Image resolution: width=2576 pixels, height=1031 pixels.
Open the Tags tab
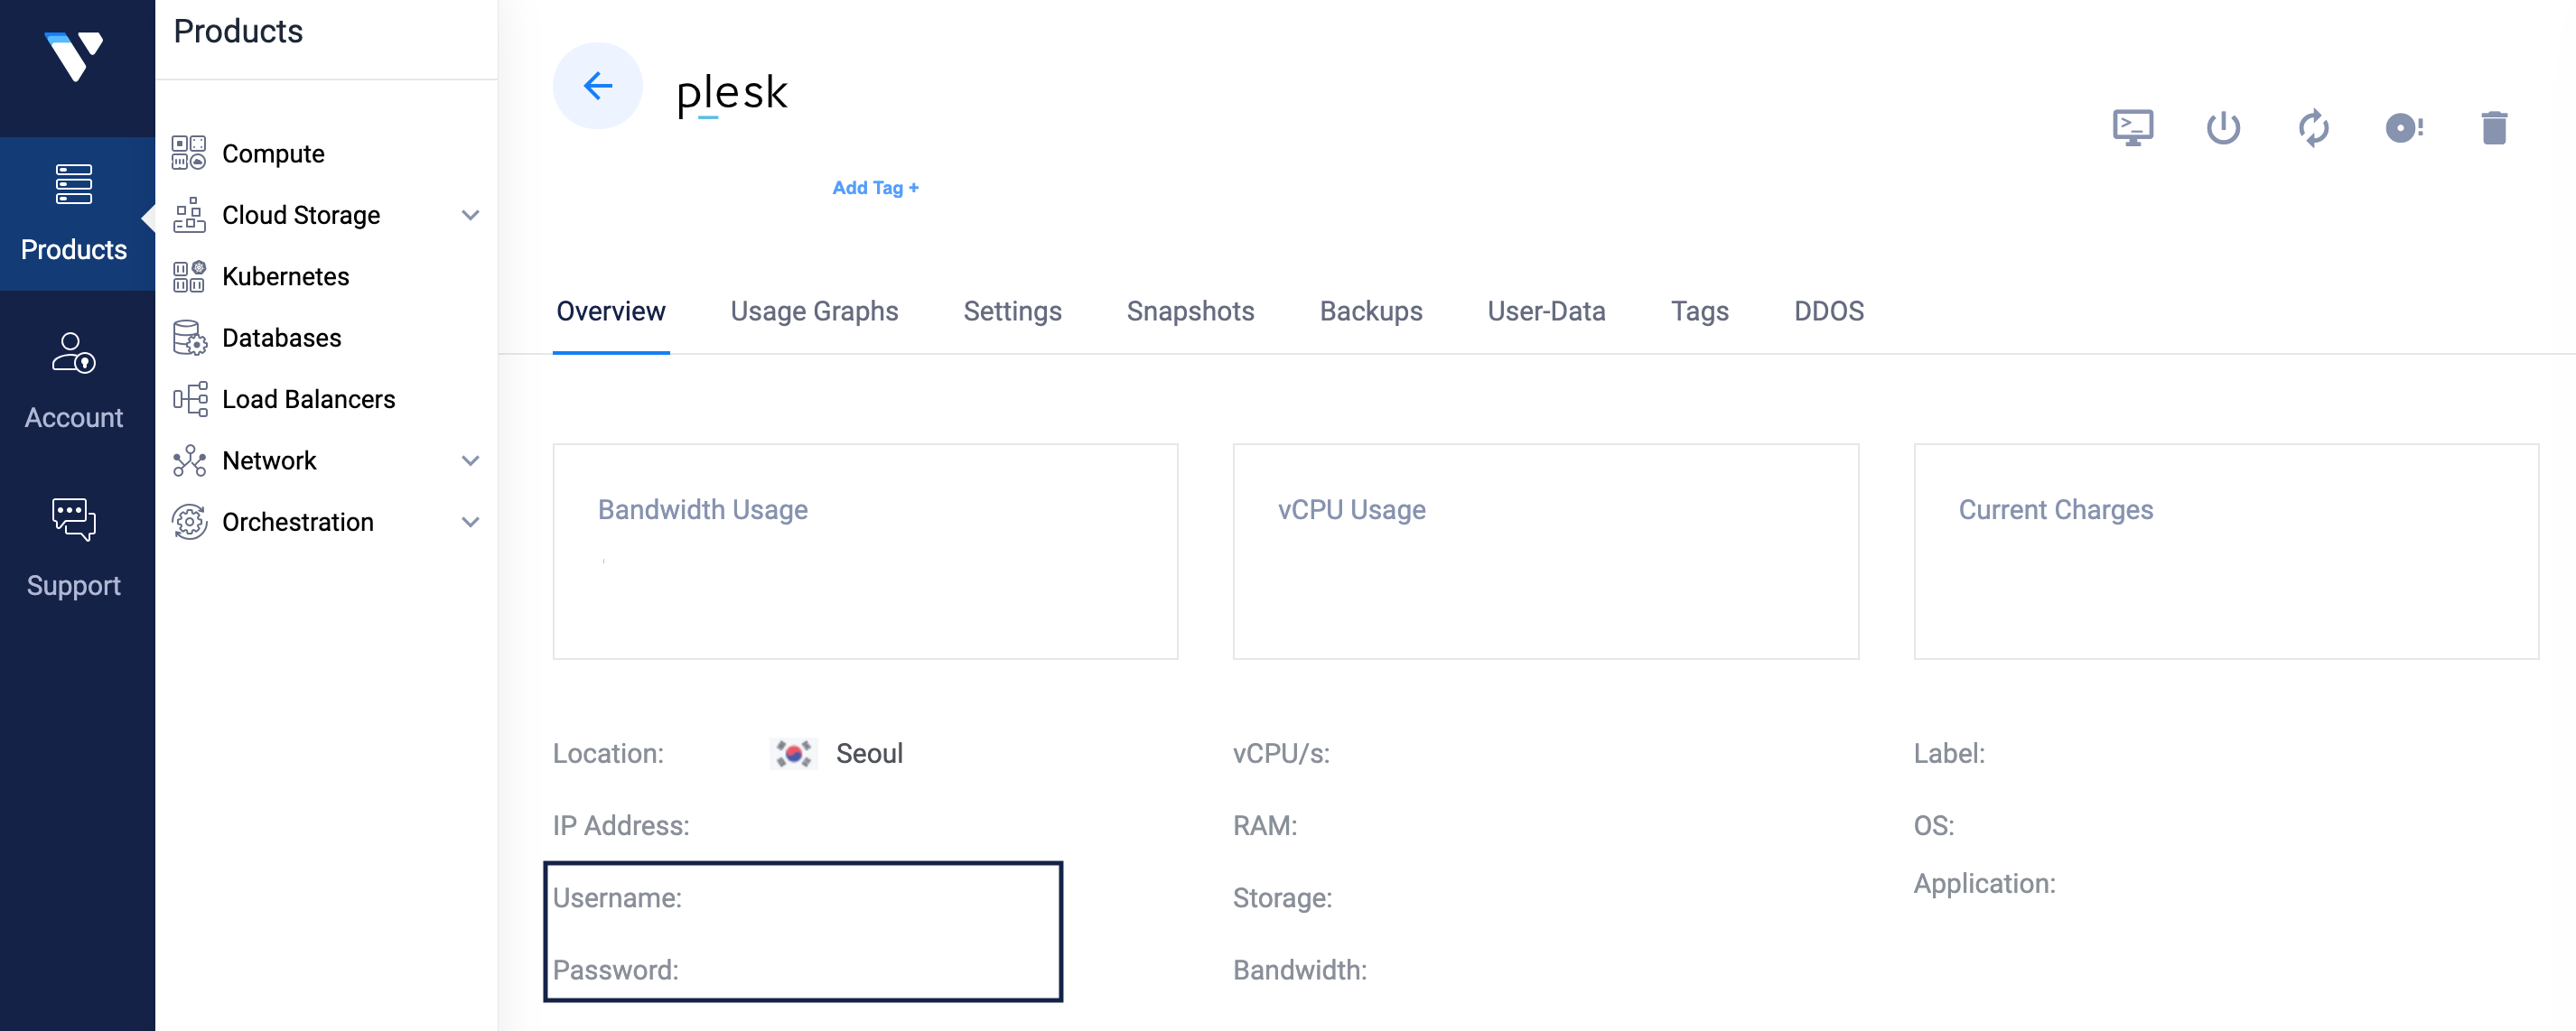(x=1699, y=311)
